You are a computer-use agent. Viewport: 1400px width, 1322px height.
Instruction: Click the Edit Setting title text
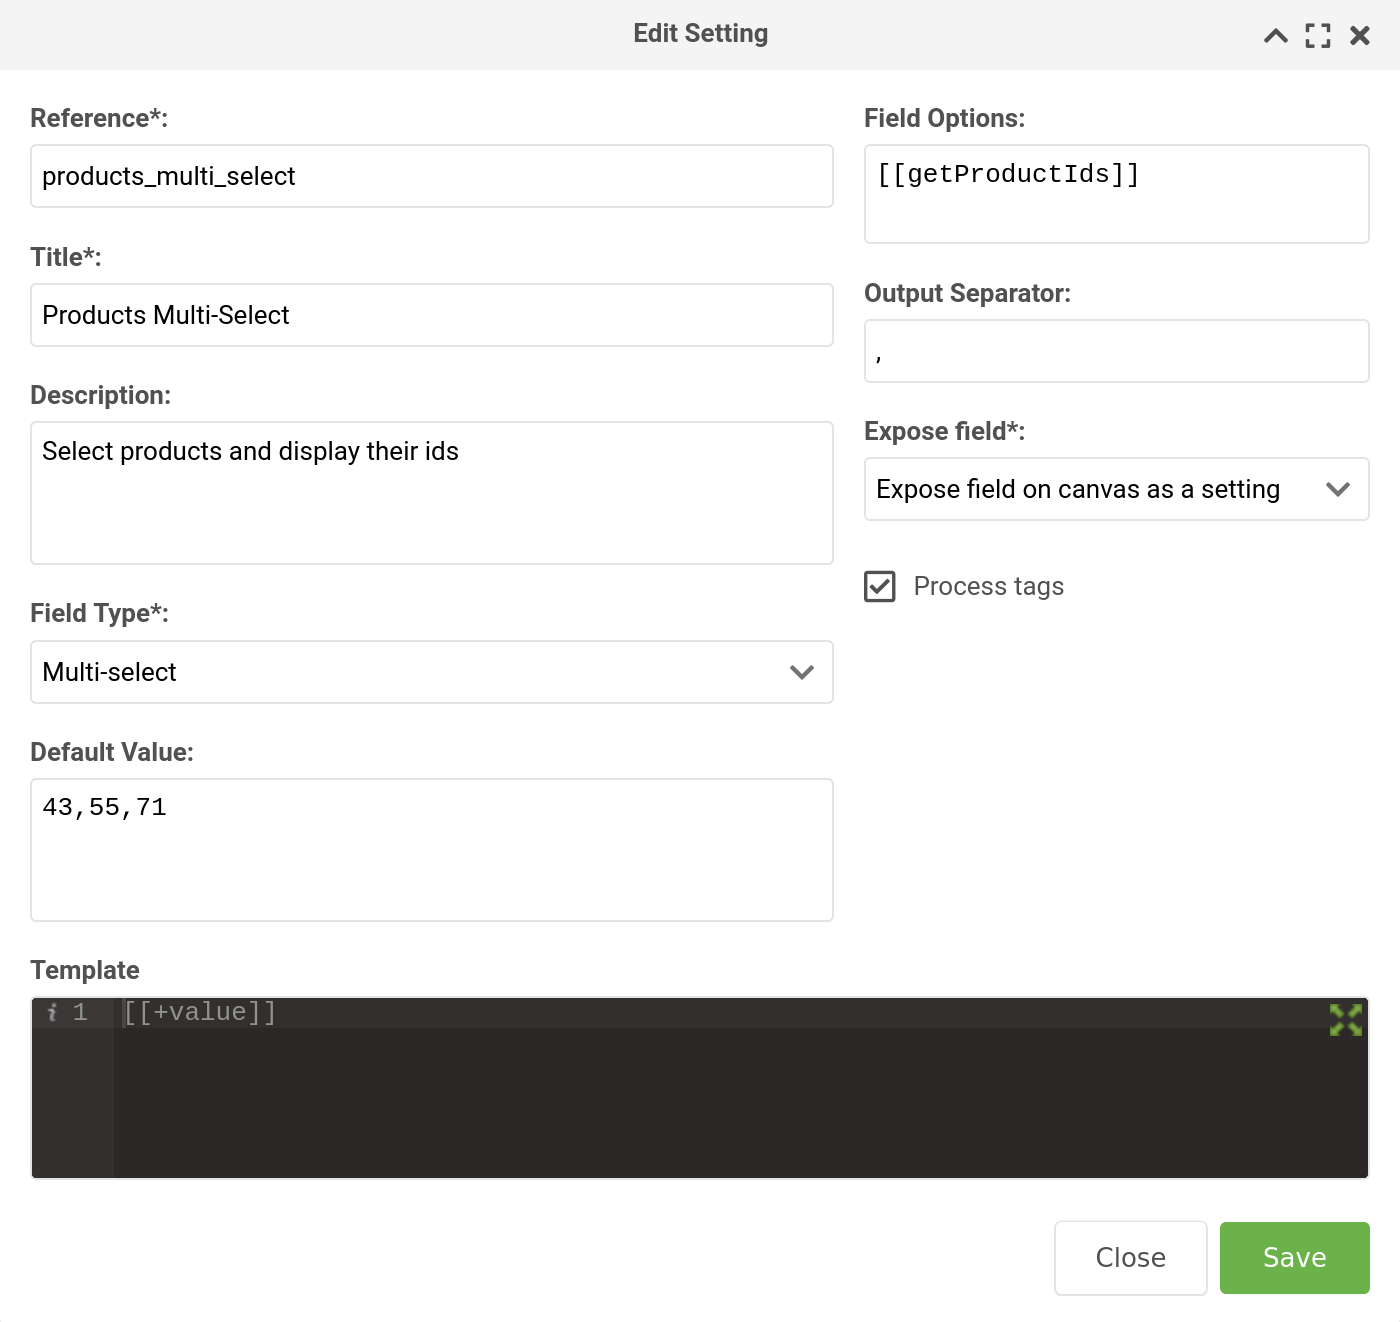tap(700, 33)
